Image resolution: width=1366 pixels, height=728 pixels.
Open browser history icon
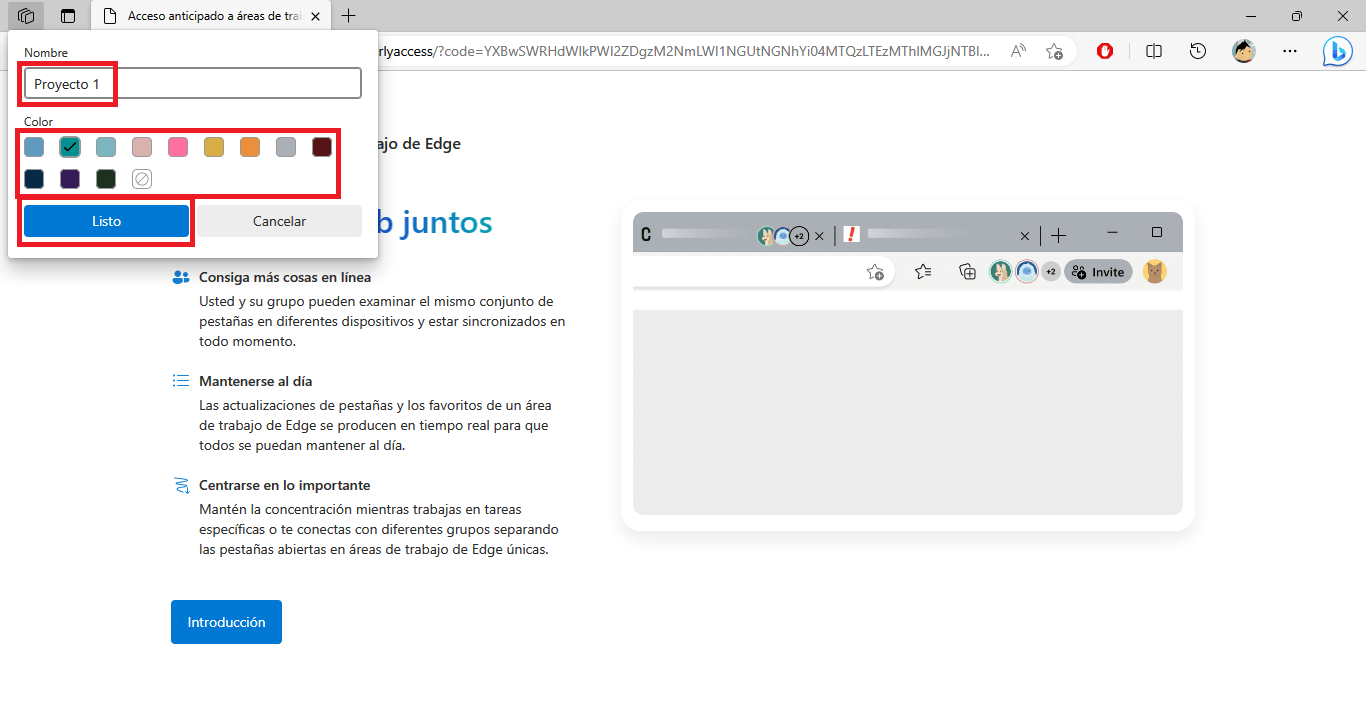pos(1198,51)
